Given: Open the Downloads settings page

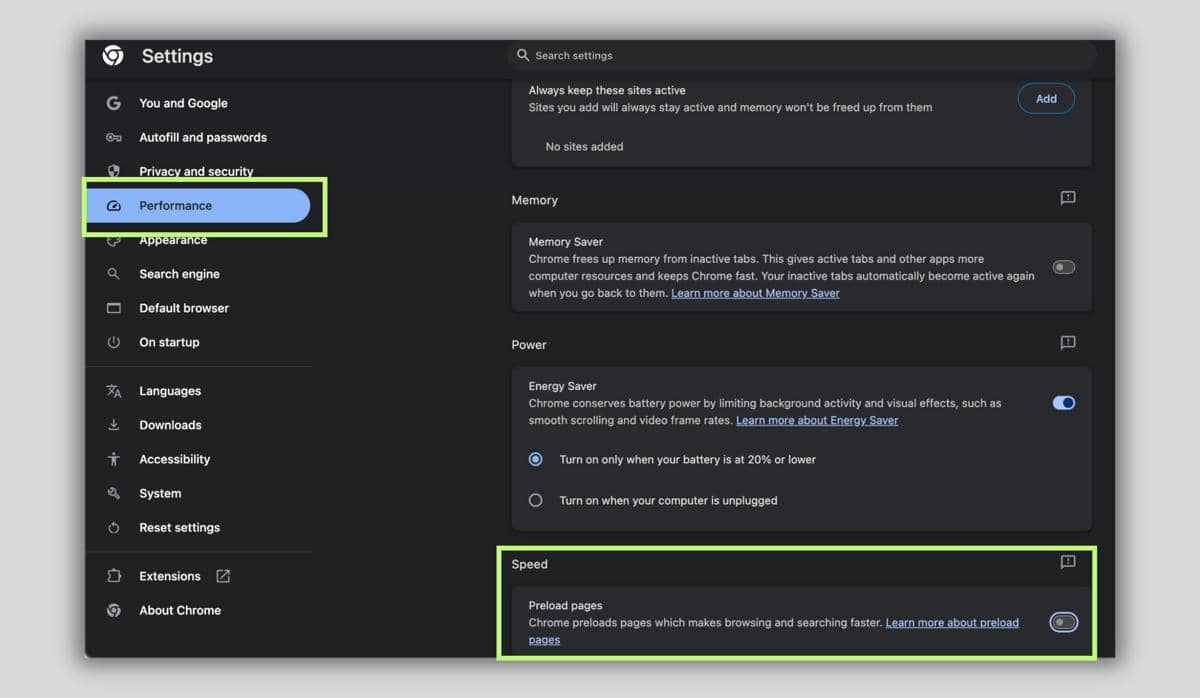Looking at the screenshot, I should pyautogui.click(x=170, y=425).
